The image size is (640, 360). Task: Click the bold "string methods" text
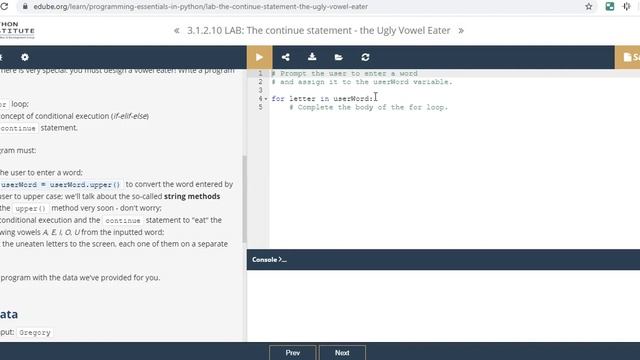[192, 196]
